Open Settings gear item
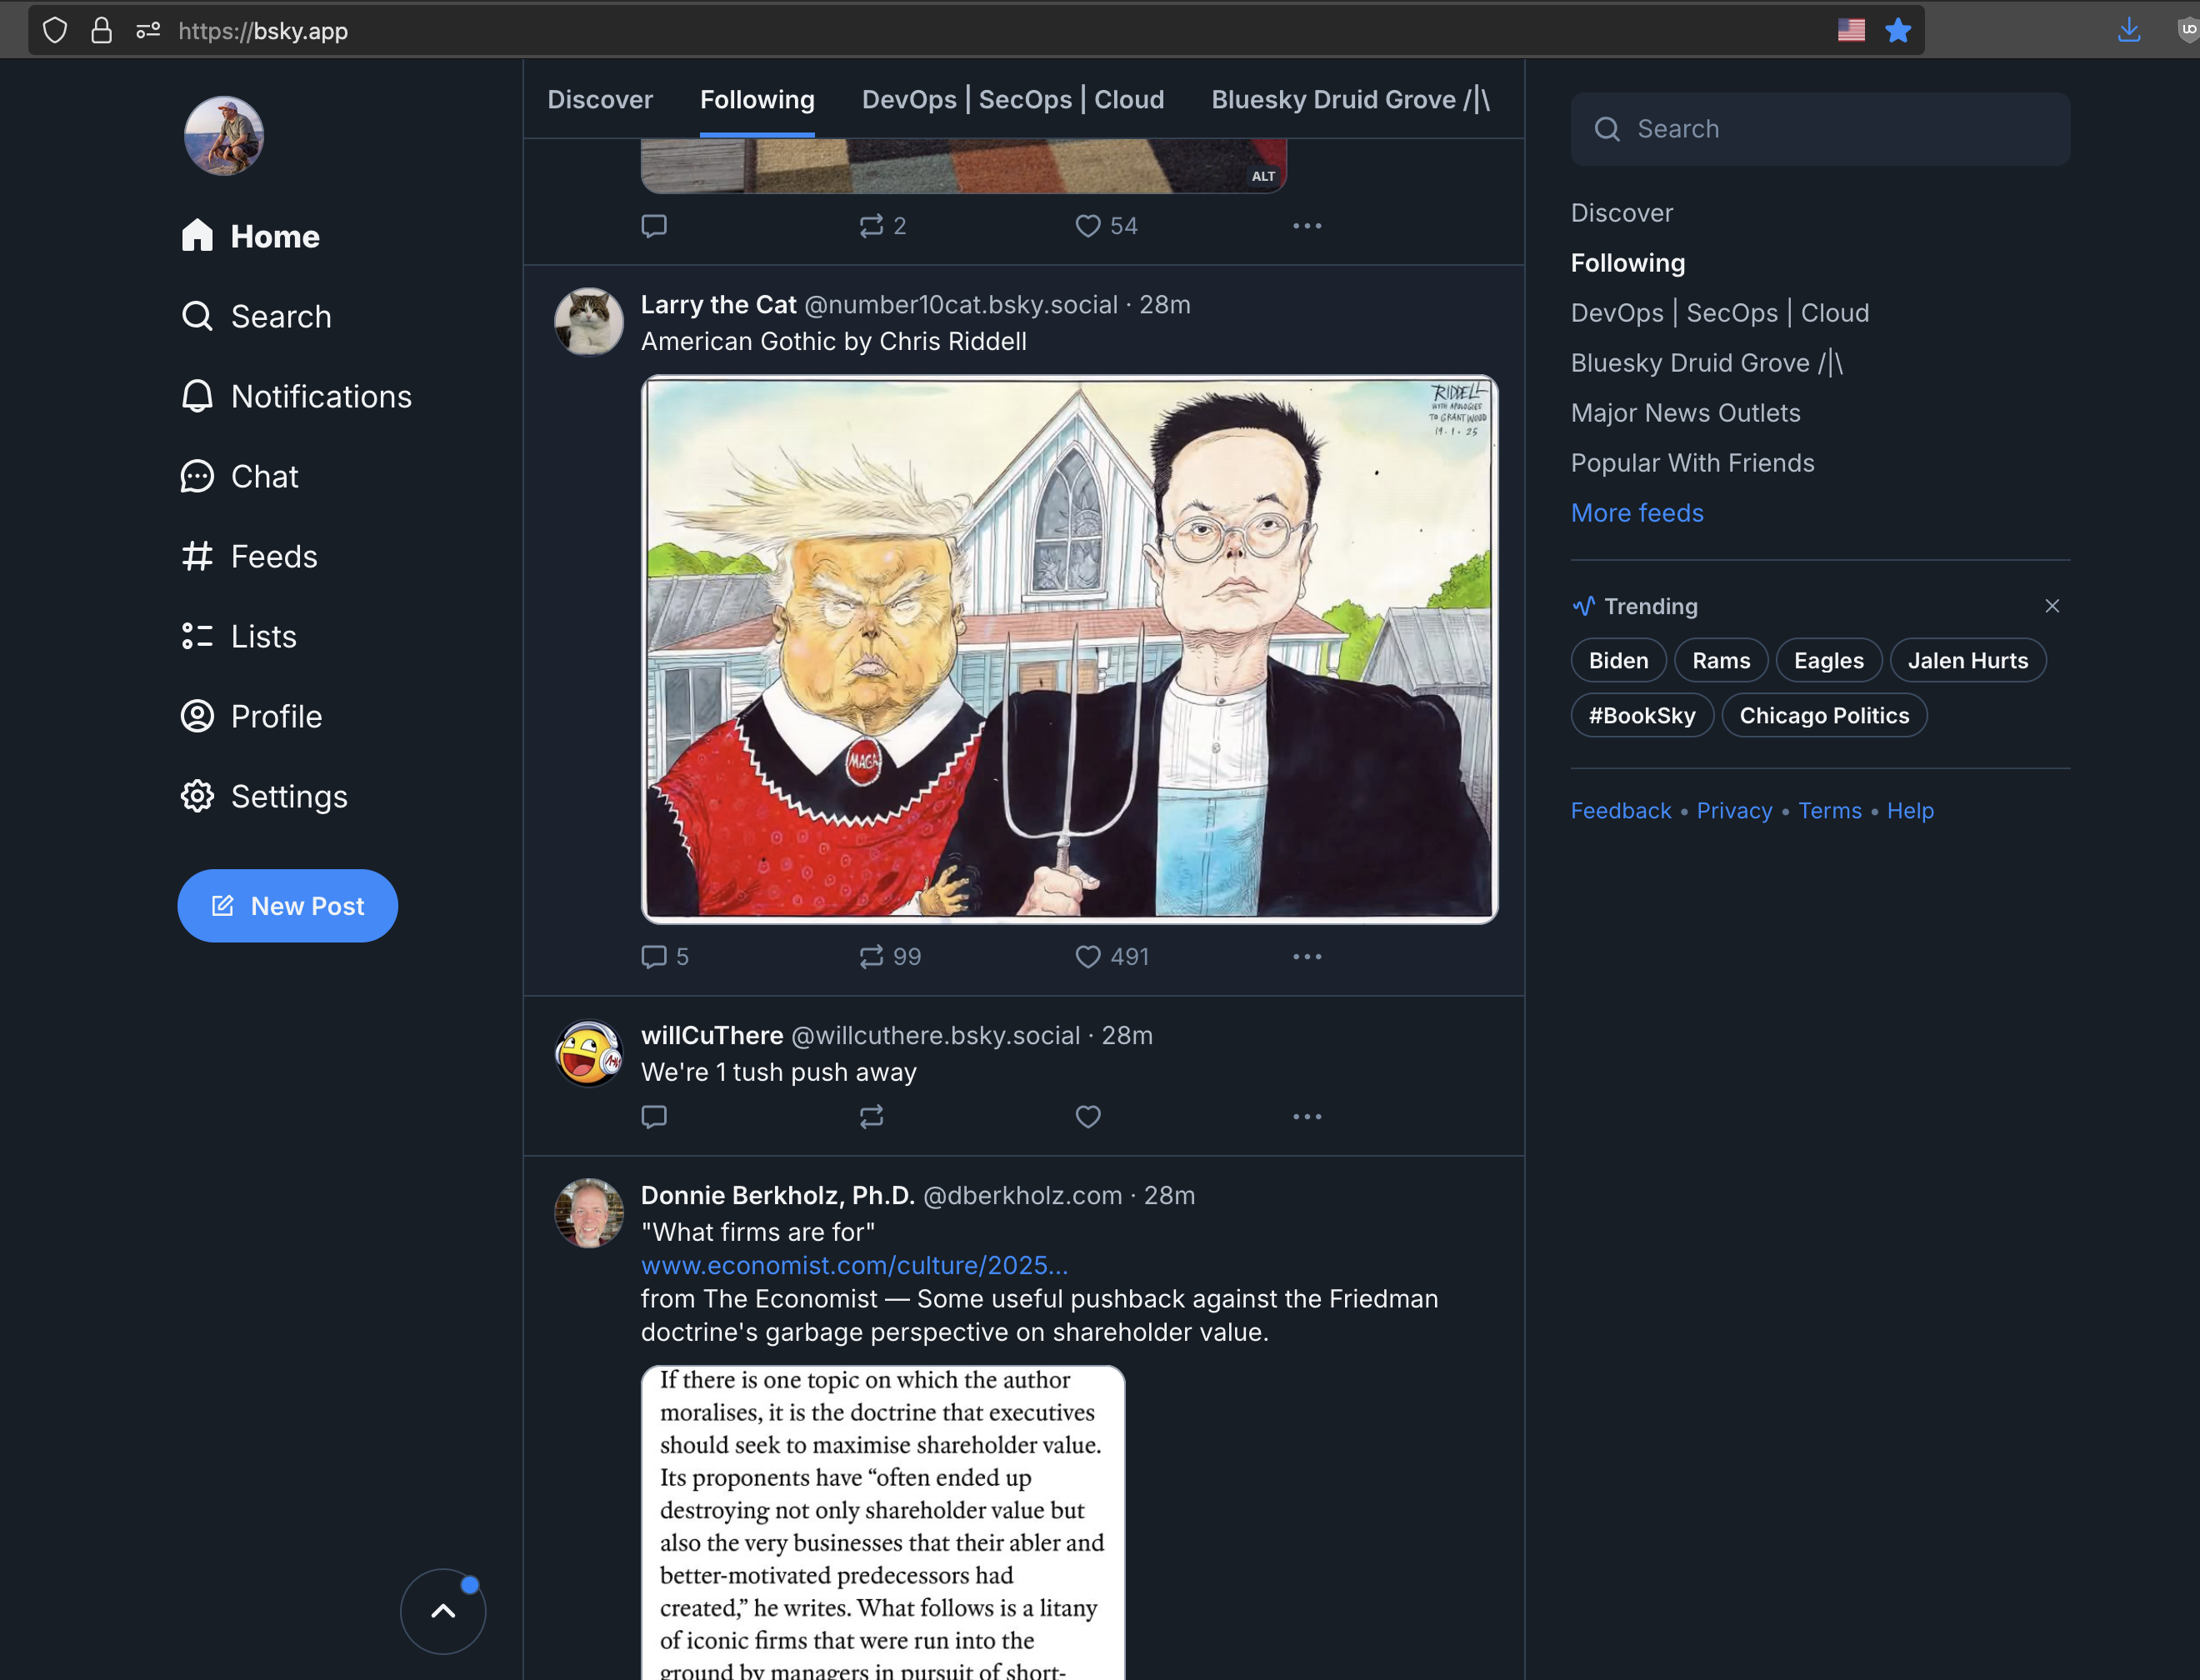The height and width of the screenshot is (1680, 2200). [264, 796]
